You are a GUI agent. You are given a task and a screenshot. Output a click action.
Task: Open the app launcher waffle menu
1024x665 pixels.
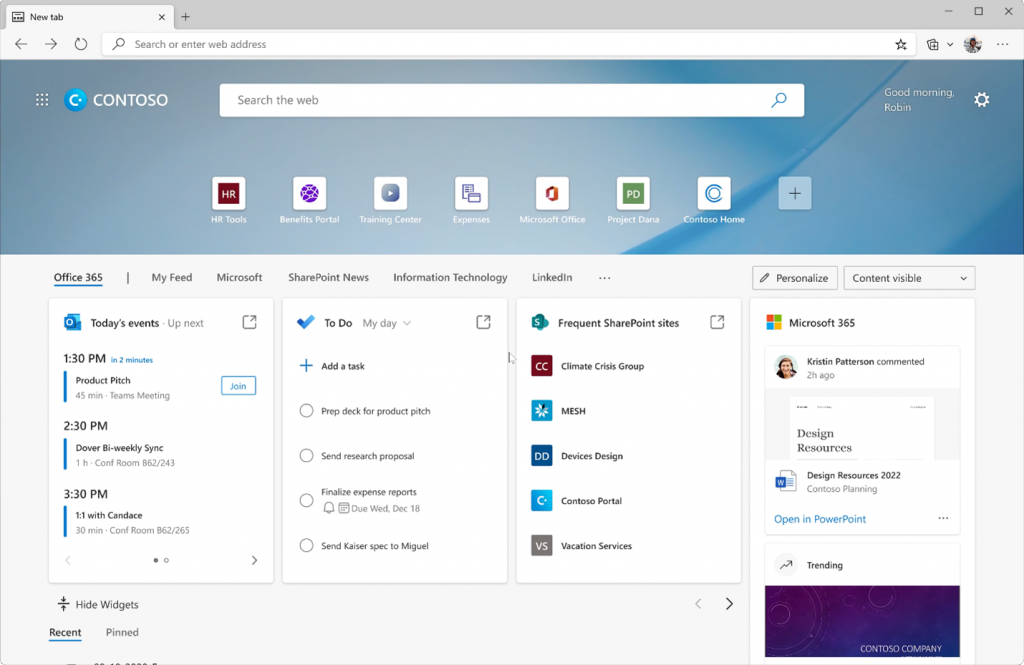click(41, 99)
